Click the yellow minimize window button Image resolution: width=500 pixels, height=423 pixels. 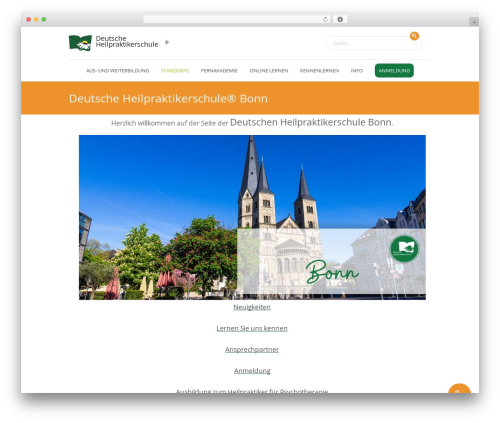pyautogui.click(x=36, y=19)
